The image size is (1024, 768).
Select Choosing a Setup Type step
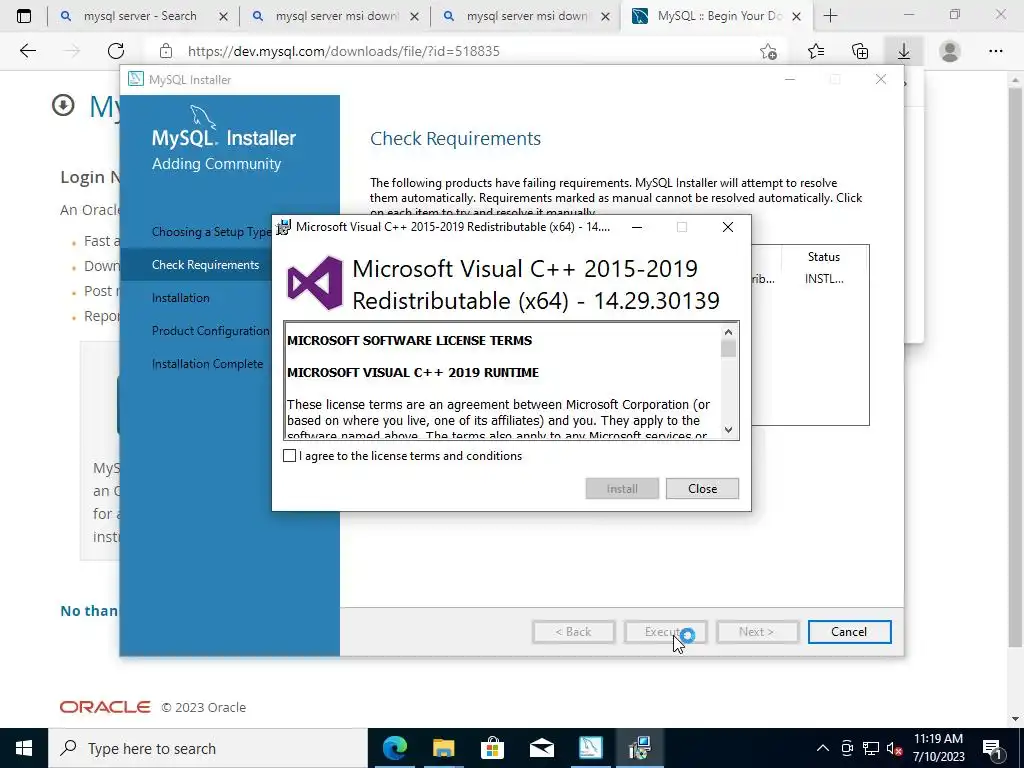[x=211, y=232]
